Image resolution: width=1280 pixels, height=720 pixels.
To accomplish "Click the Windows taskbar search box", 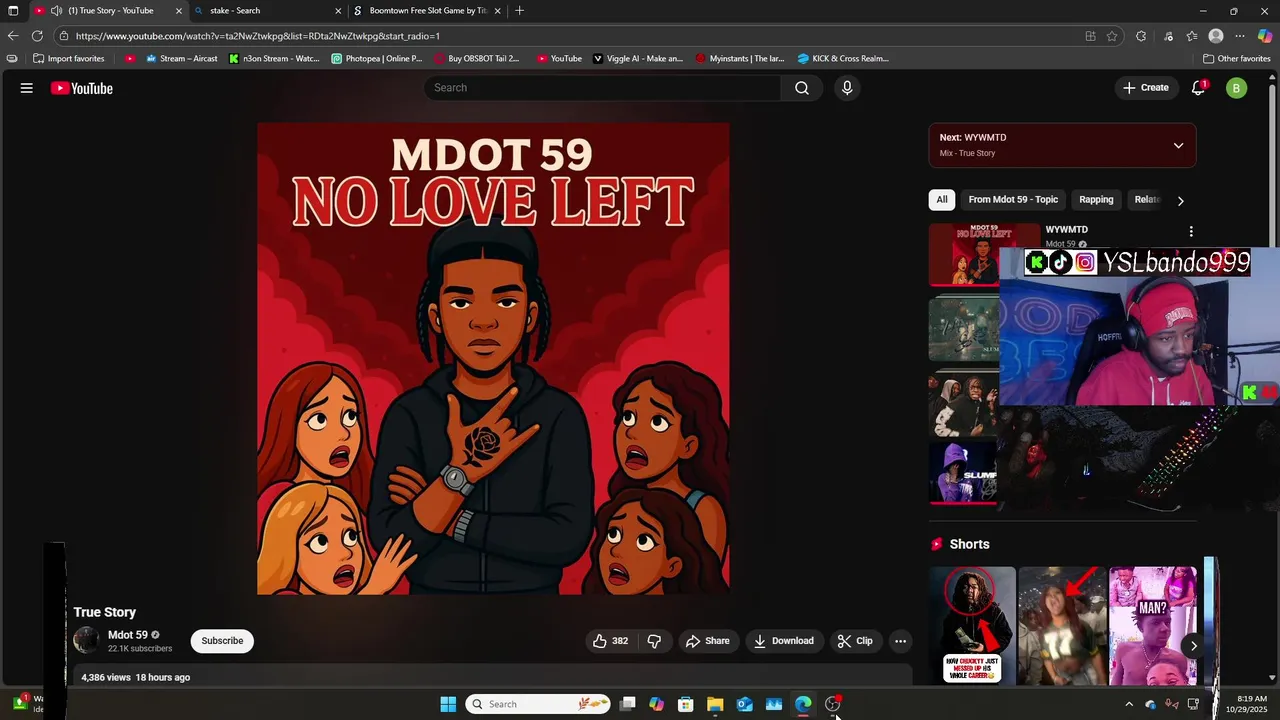I will (538, 704).
